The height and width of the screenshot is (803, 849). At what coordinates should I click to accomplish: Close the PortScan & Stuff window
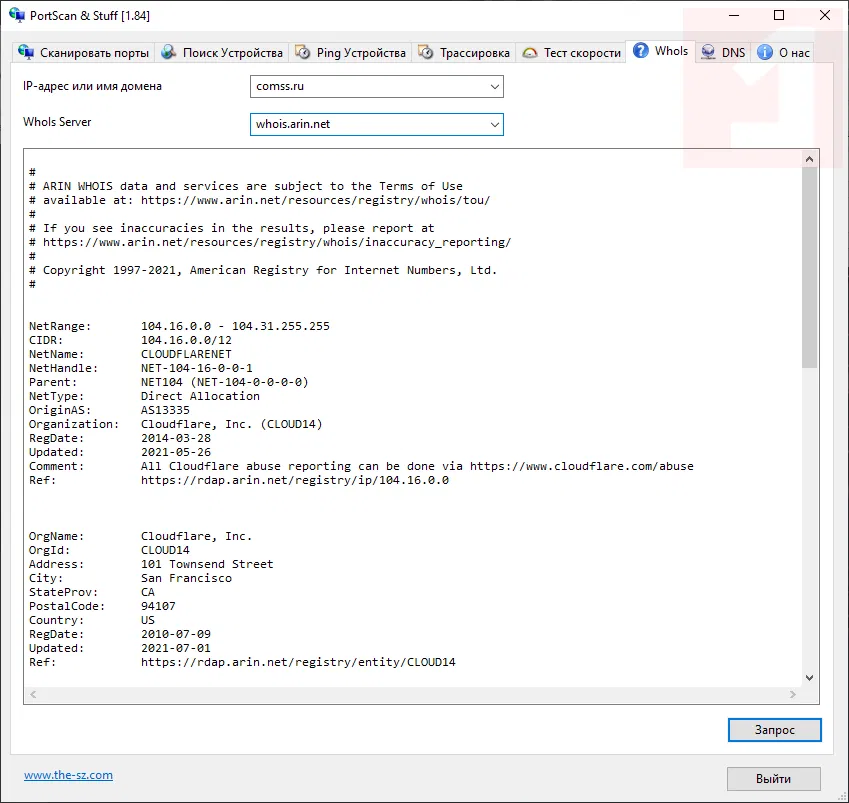(825, 15)
